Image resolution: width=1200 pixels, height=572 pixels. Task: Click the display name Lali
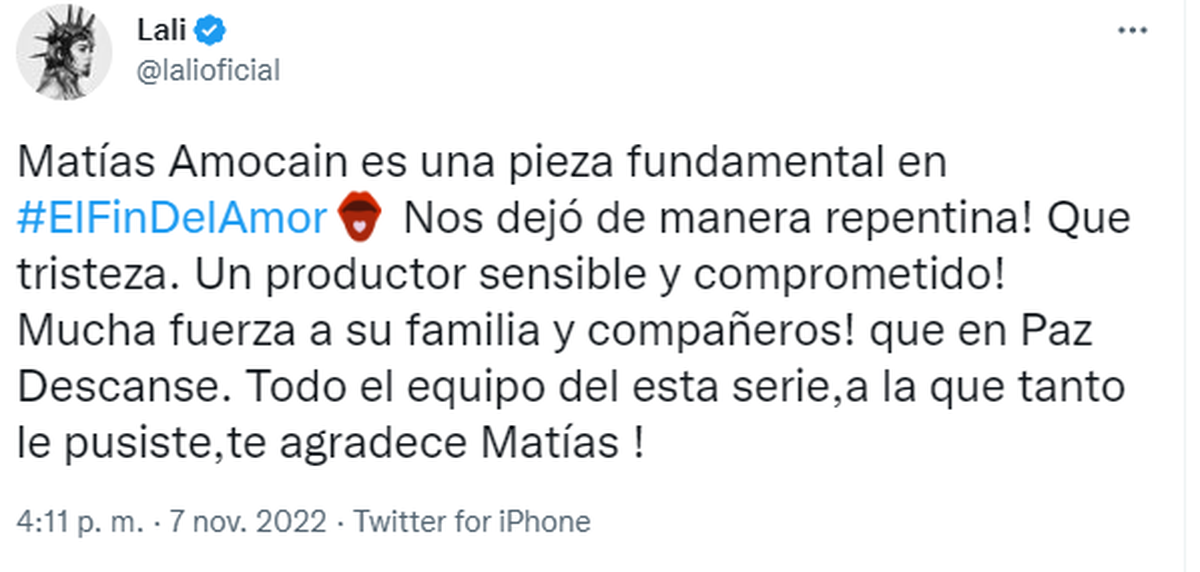(161, 32)
